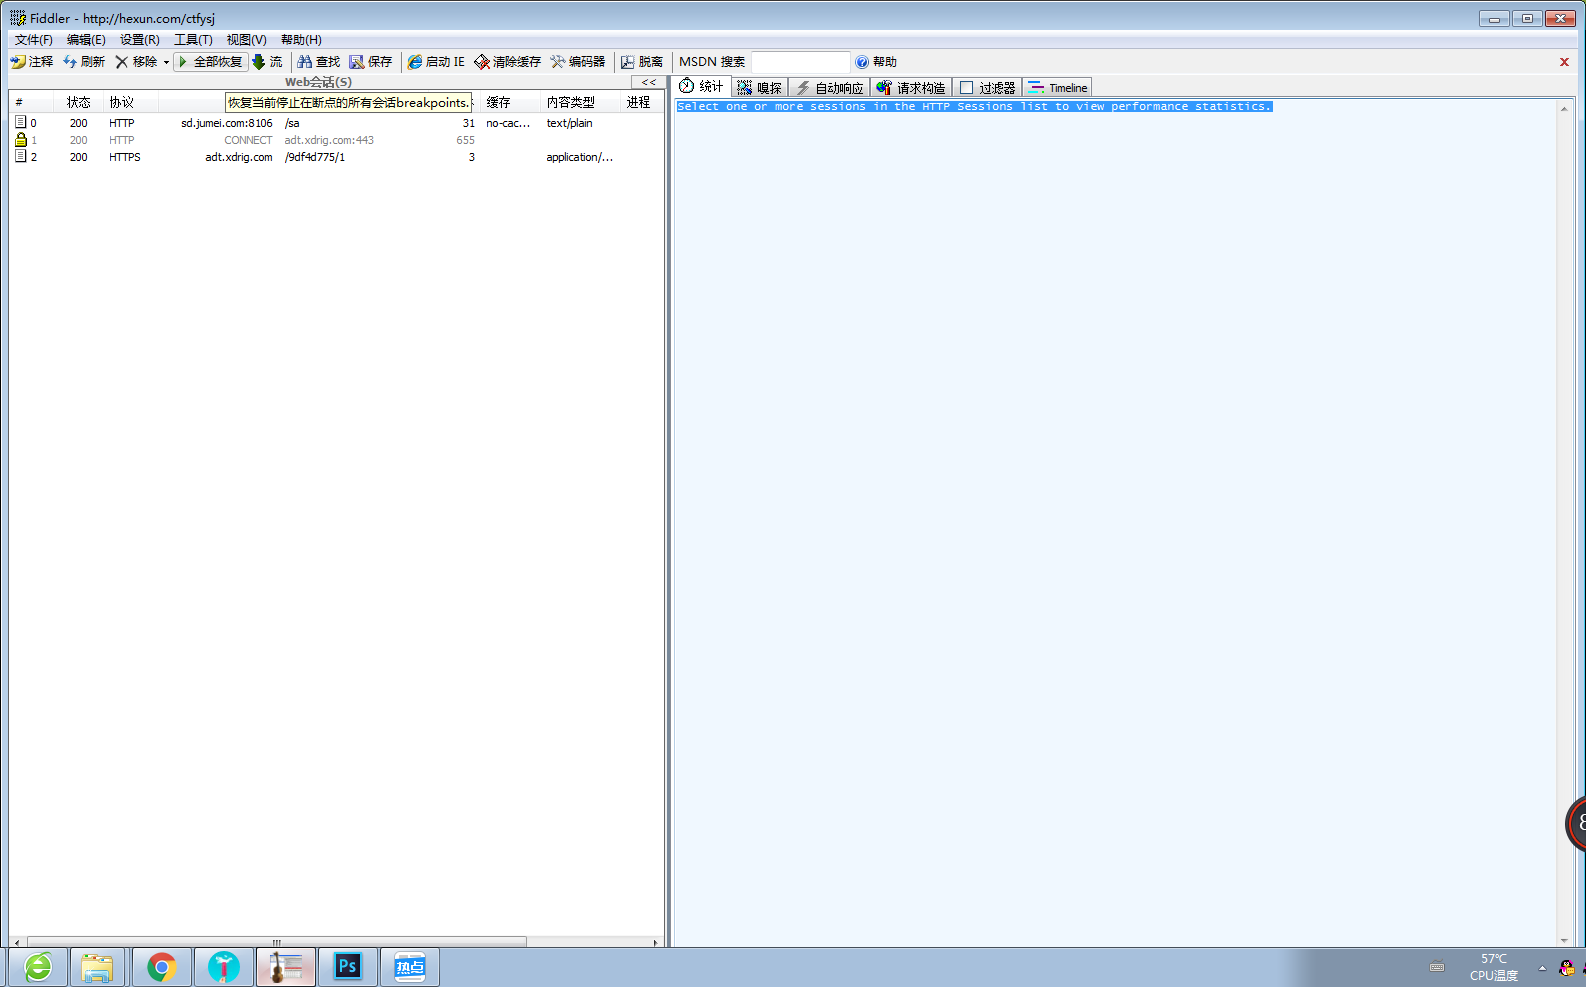This screenshot has width=1586, height=987.
Task: Show hidden tray icons arrow
Action: (1542, 967)
